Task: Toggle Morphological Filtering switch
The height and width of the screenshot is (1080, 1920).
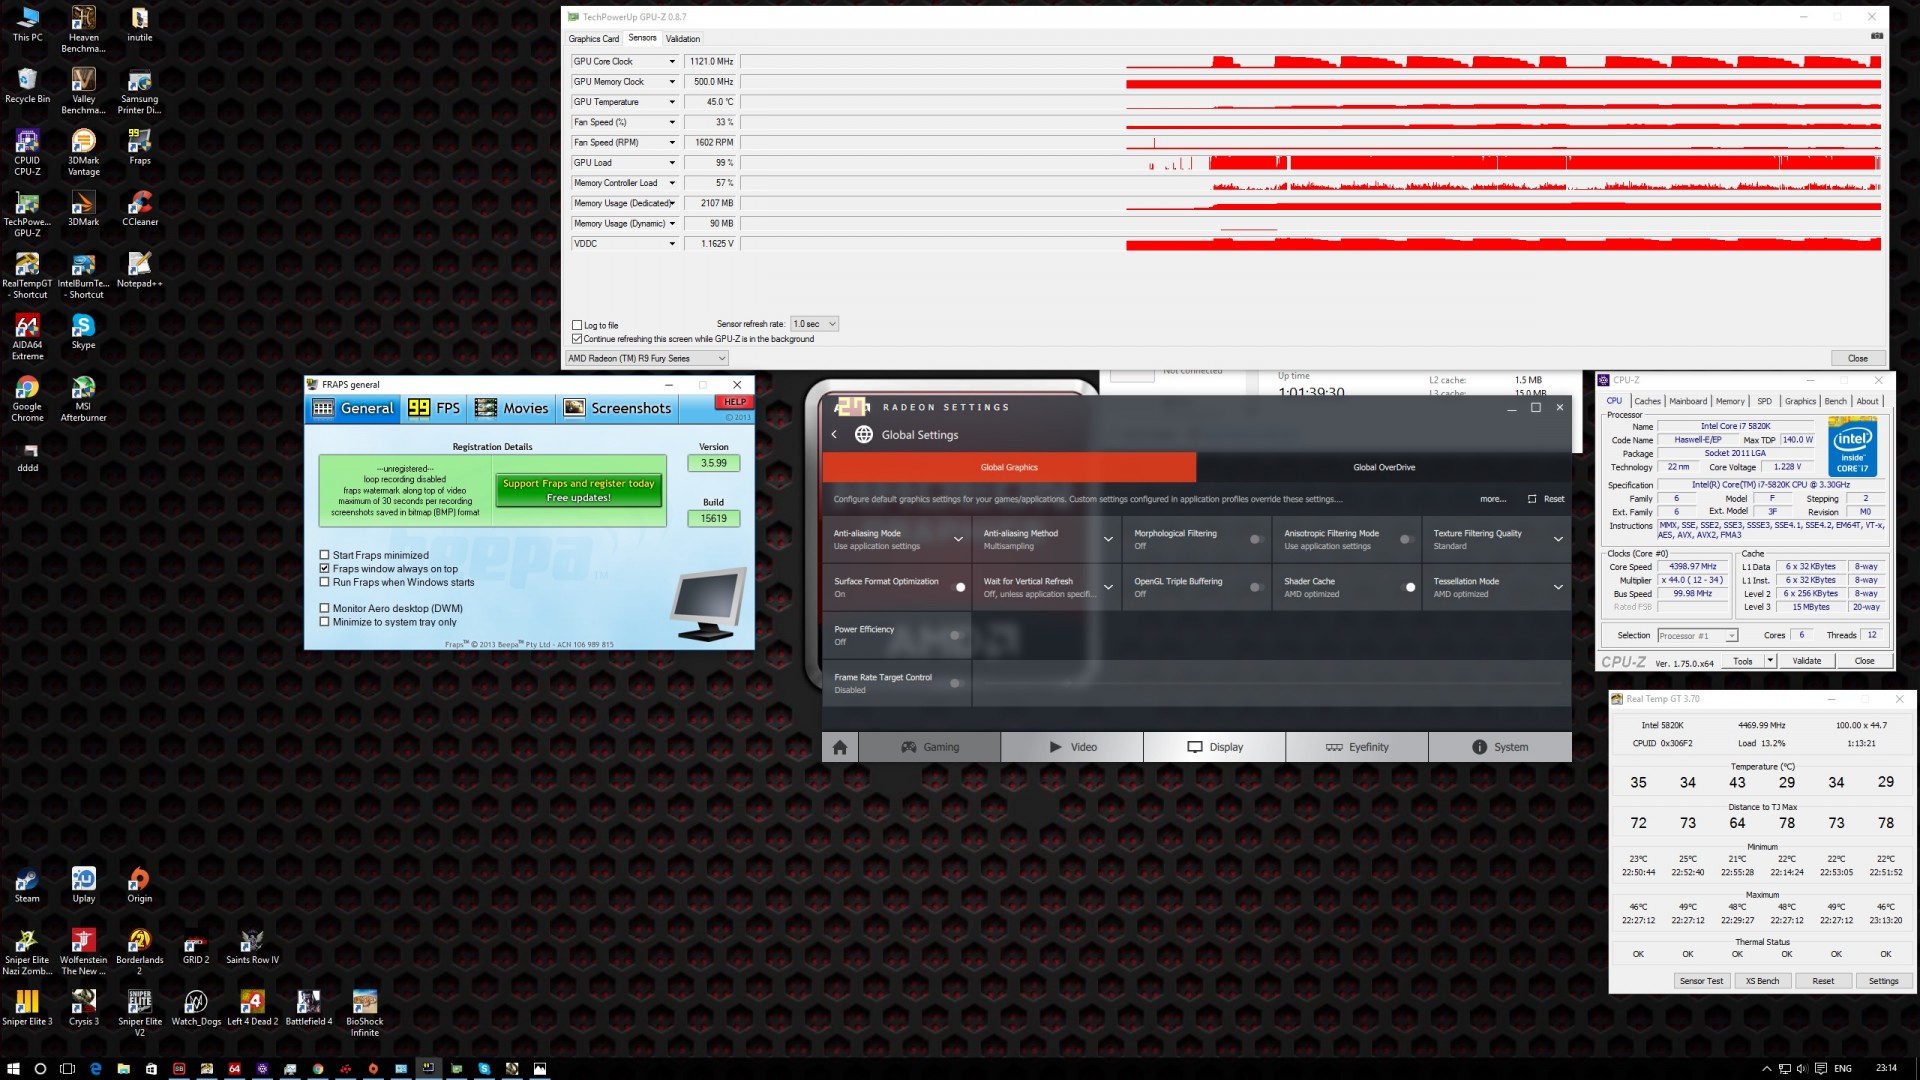Action: tap(1256, 539)
